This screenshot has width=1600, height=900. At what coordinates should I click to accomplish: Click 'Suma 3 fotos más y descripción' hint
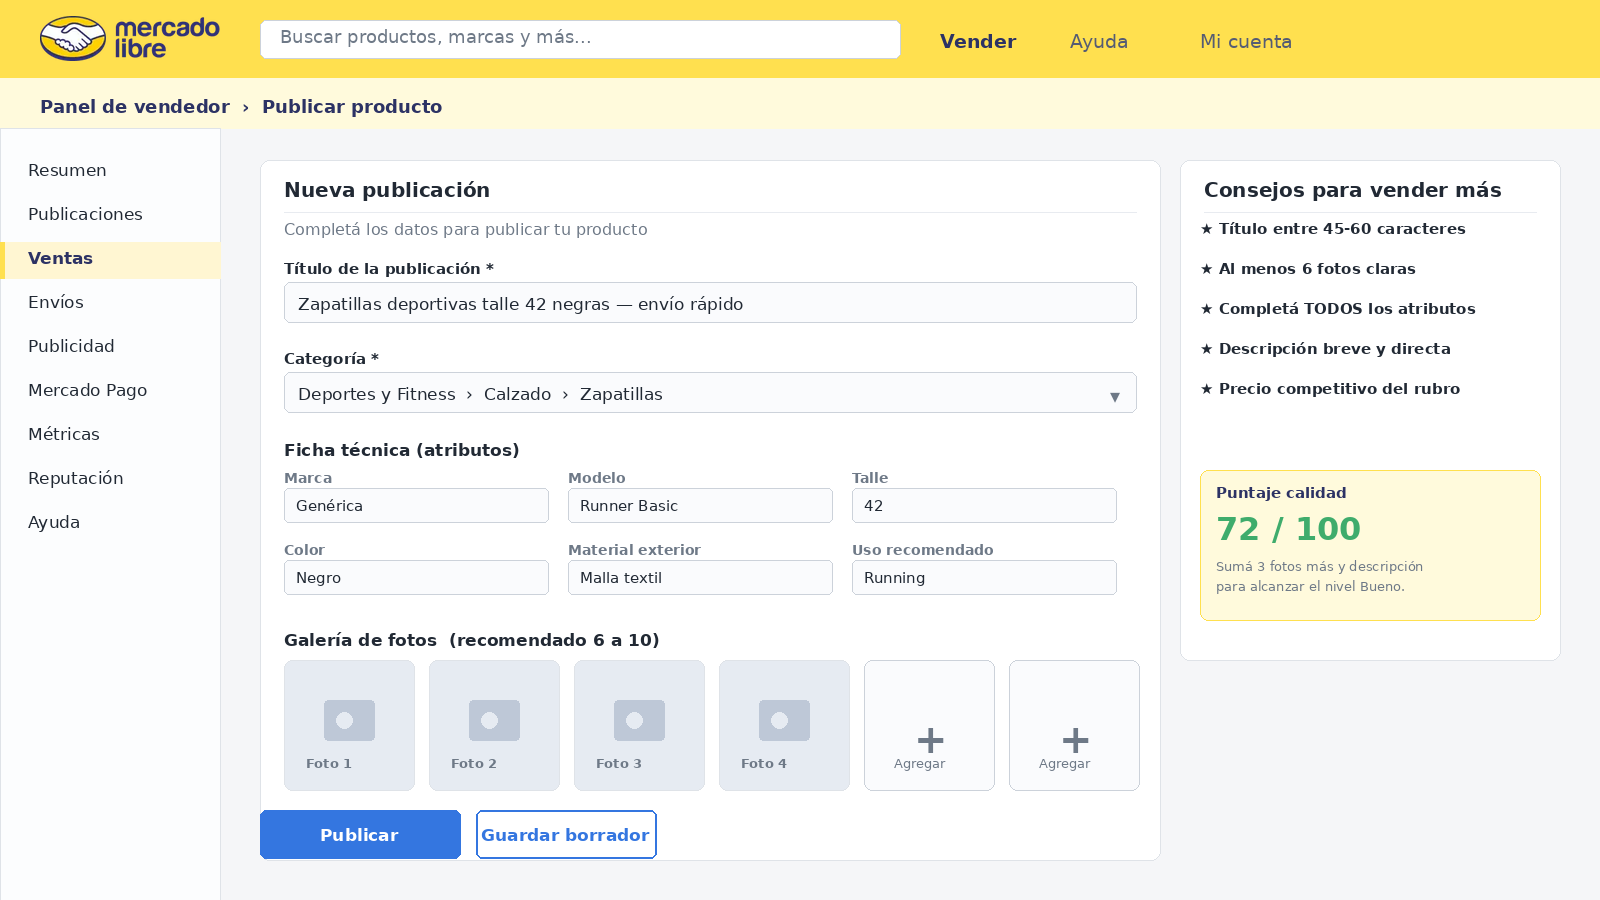click(x=1319, y=566)
